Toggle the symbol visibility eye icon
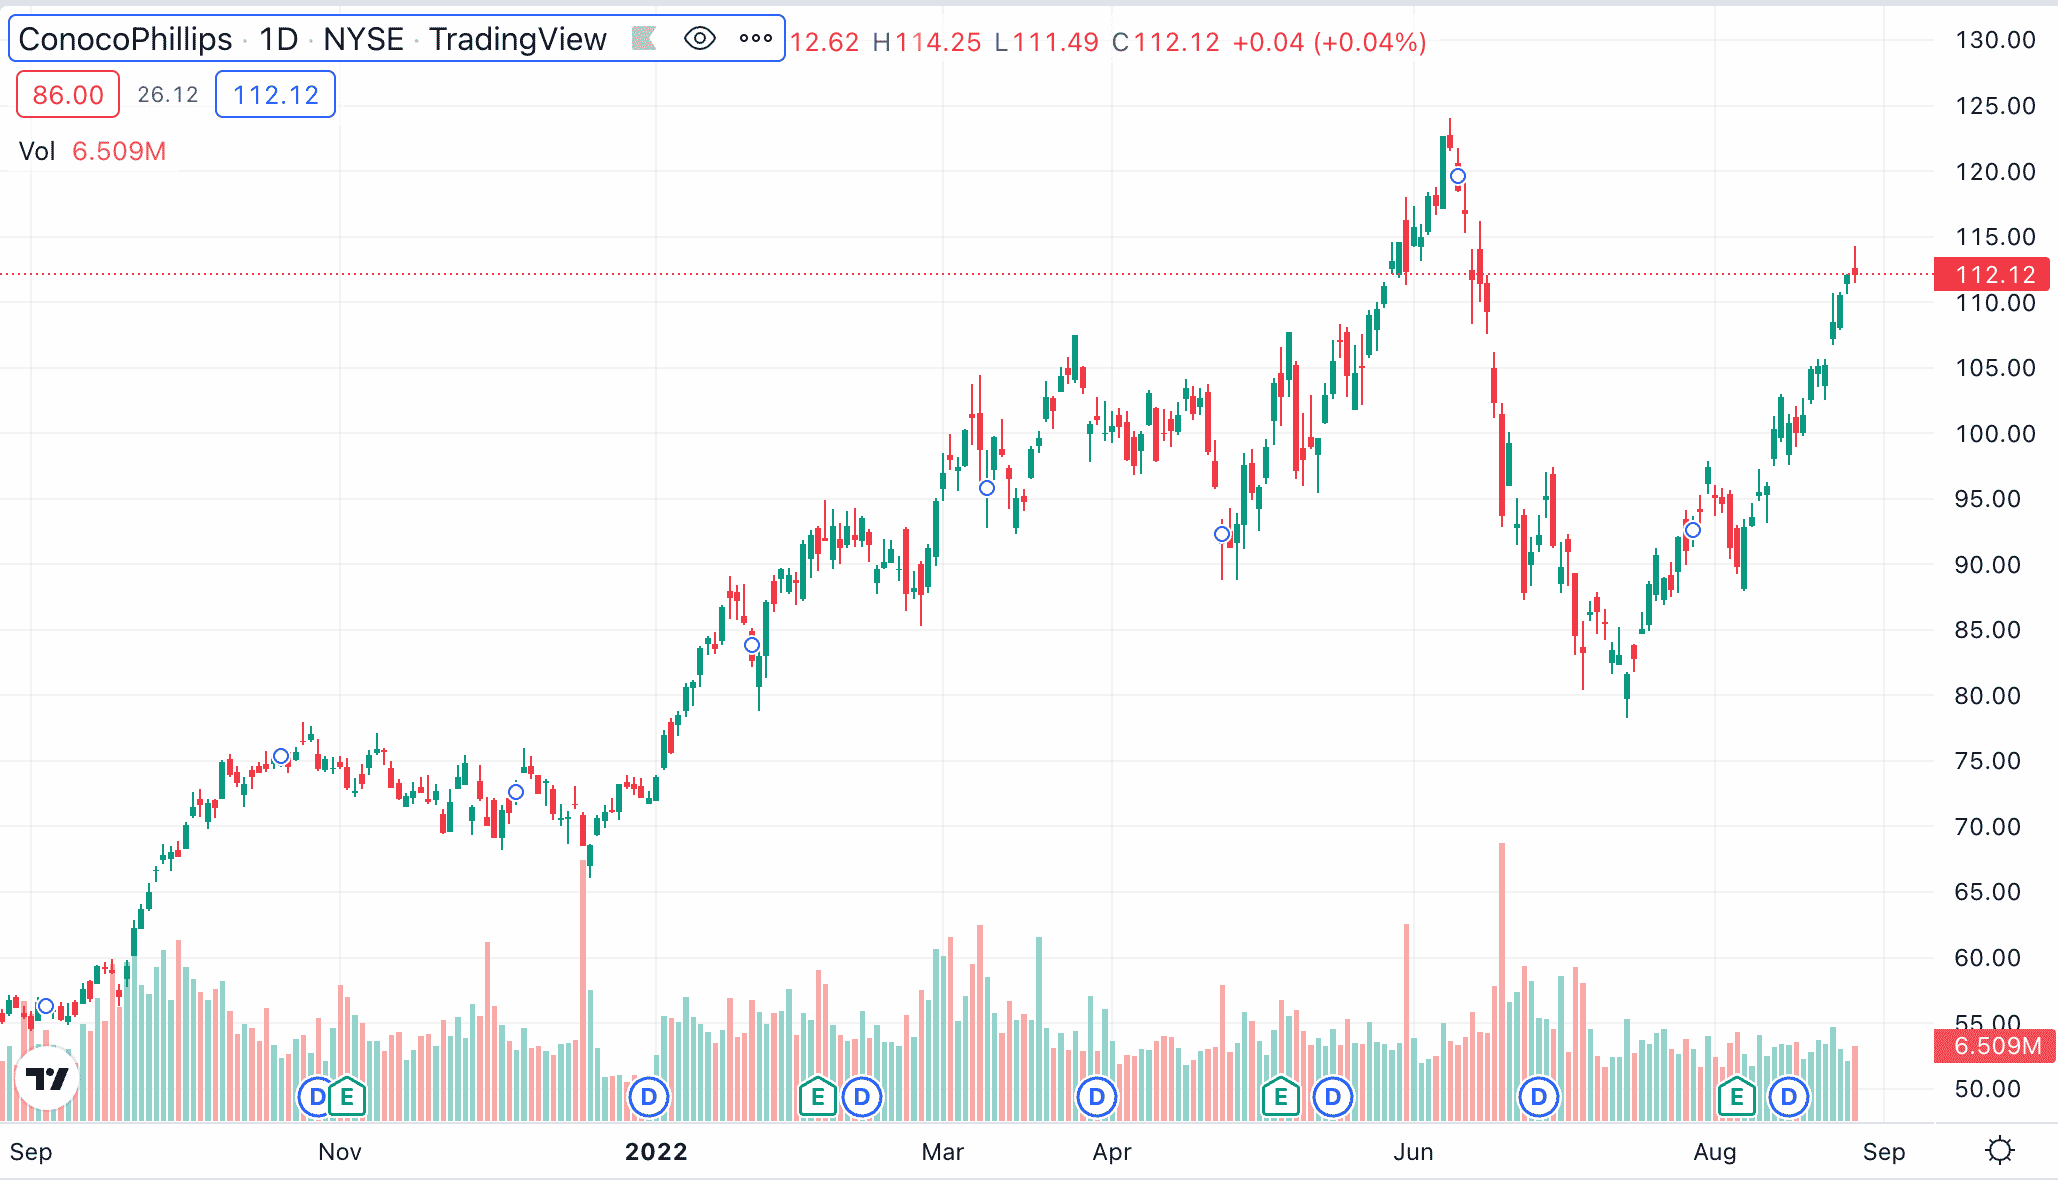This screenshot has width=2058, height=1180. [700, 39]
